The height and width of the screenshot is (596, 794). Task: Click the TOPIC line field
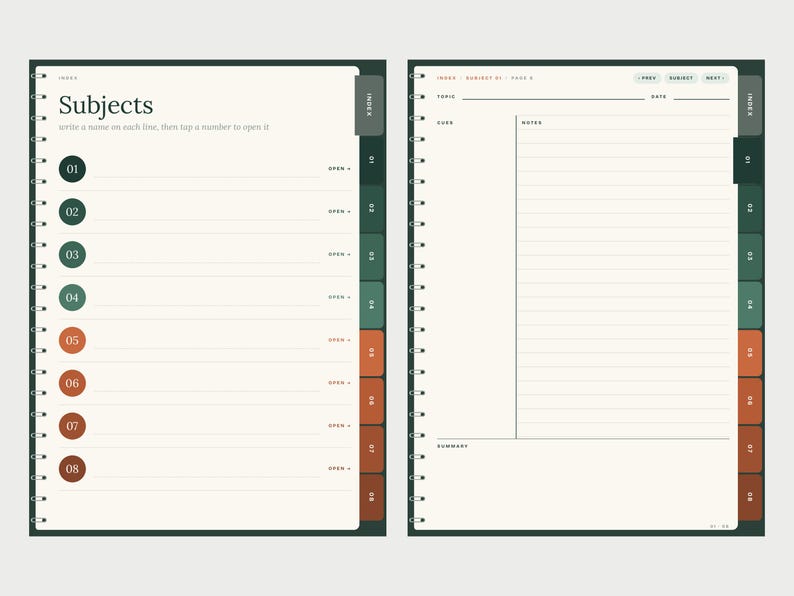click(553, 96)
